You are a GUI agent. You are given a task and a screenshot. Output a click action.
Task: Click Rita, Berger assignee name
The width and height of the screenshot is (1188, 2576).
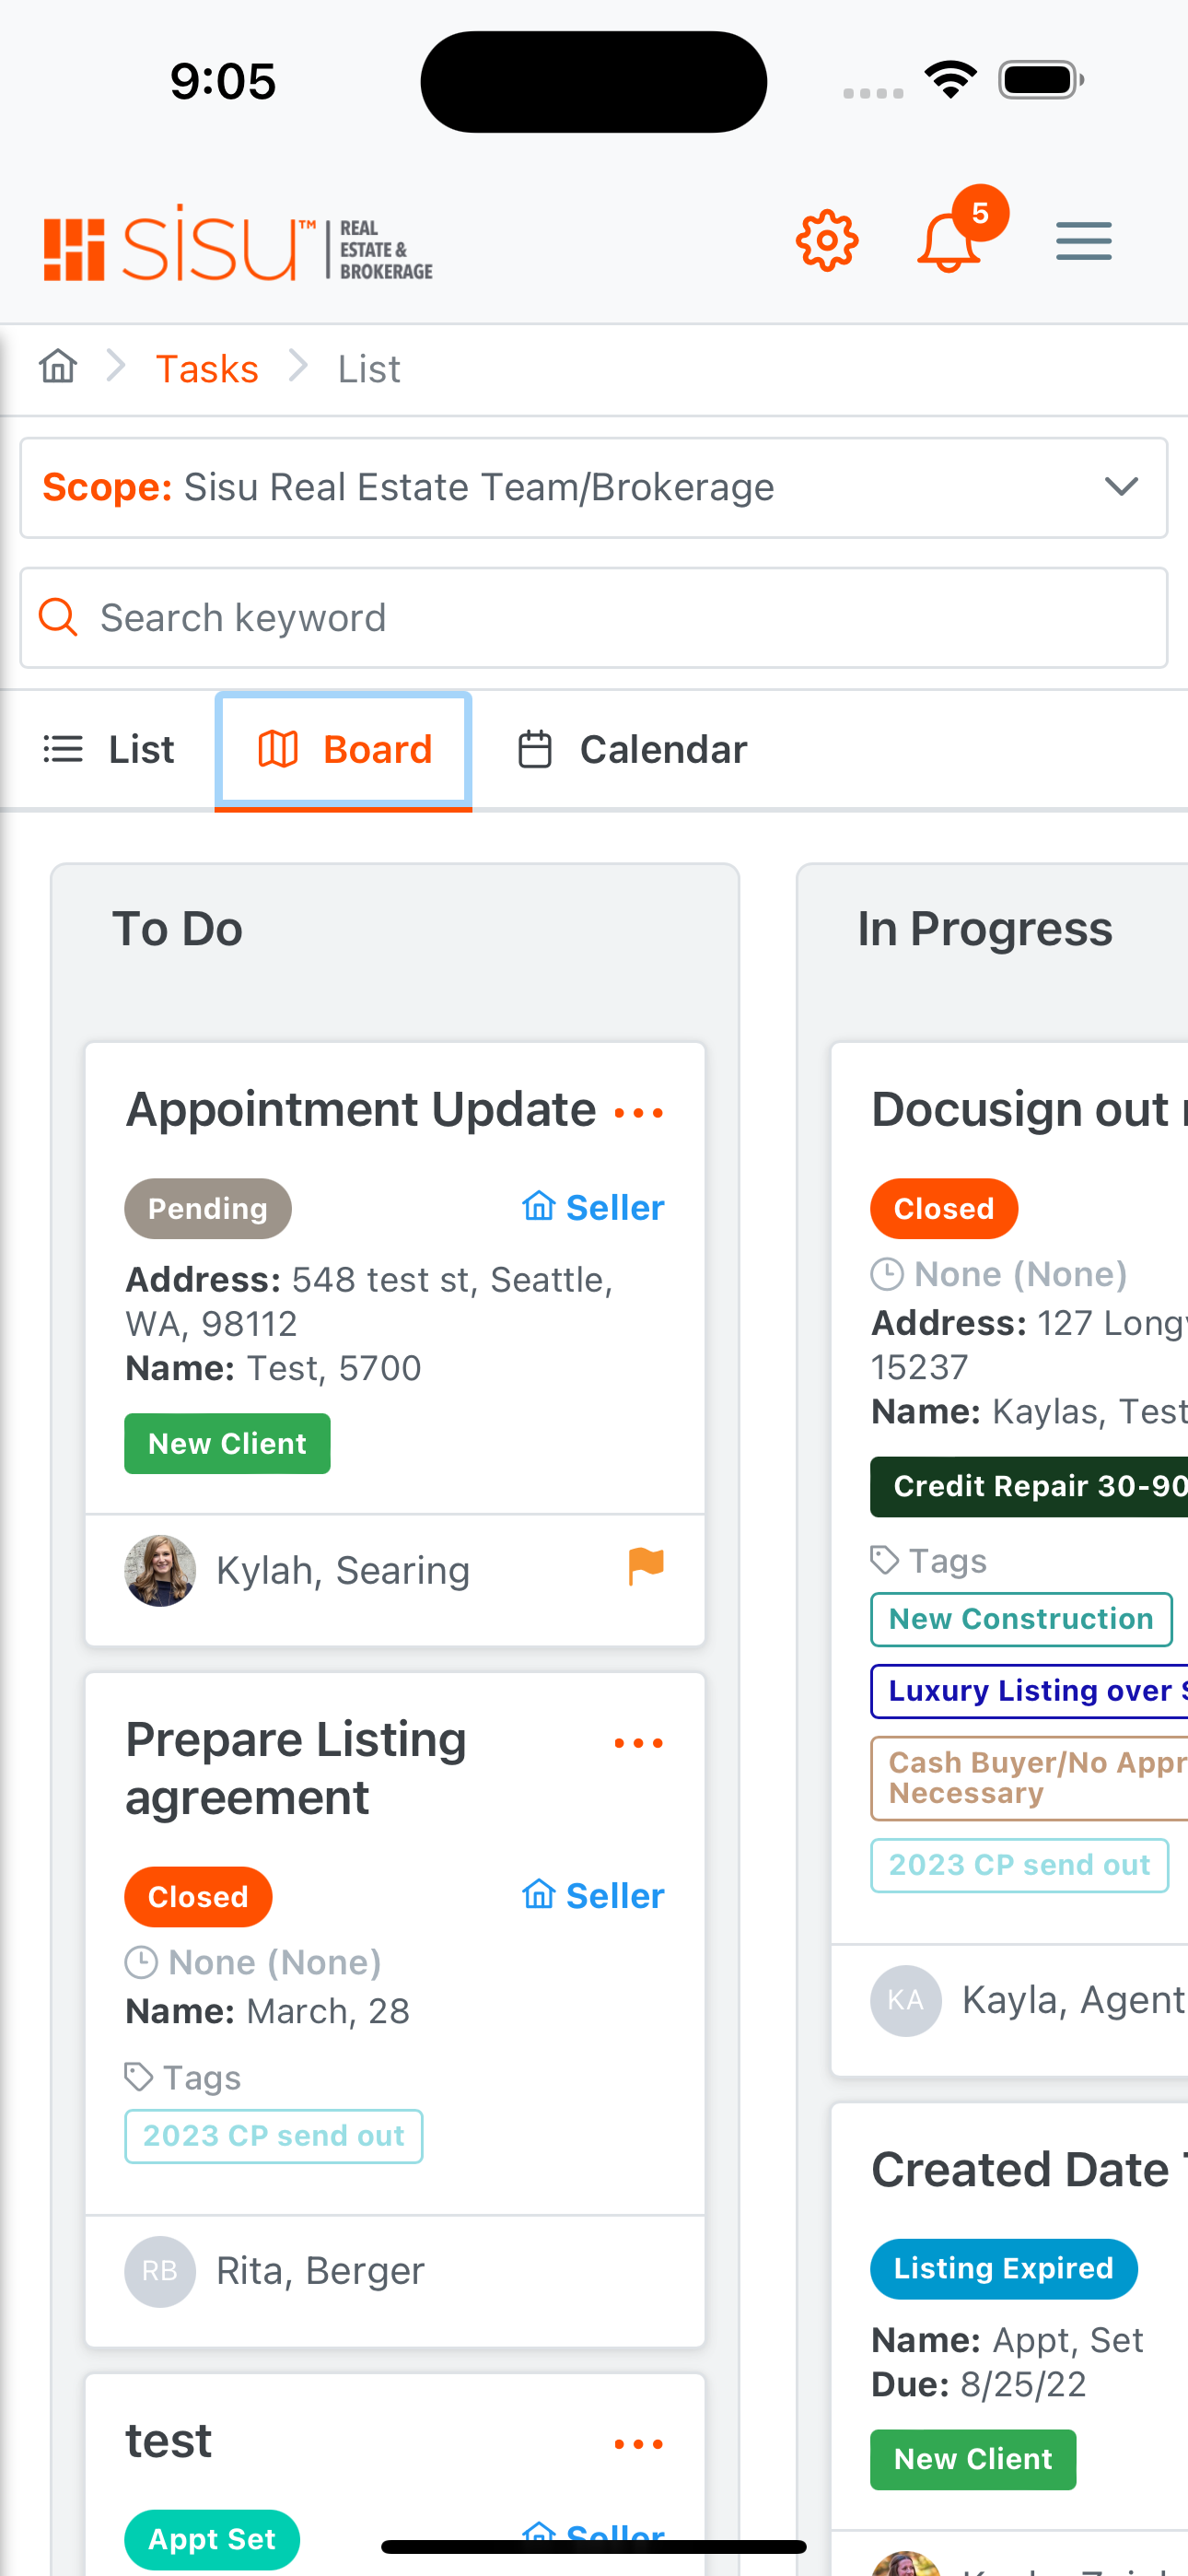pyautogui.click(x=320, y=2272)
